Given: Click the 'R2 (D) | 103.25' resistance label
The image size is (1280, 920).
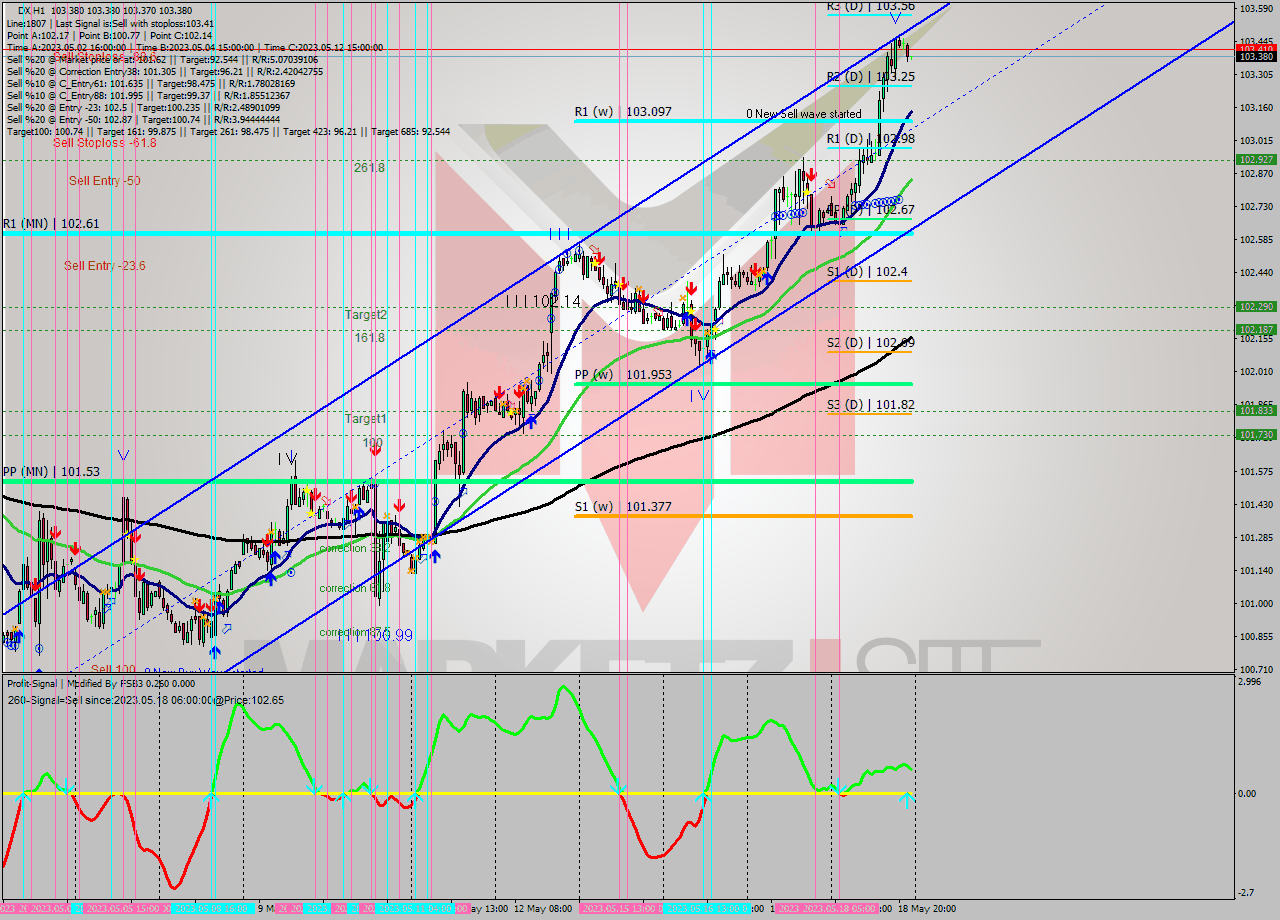Looking at the screenshot, I should click(870, 77).
